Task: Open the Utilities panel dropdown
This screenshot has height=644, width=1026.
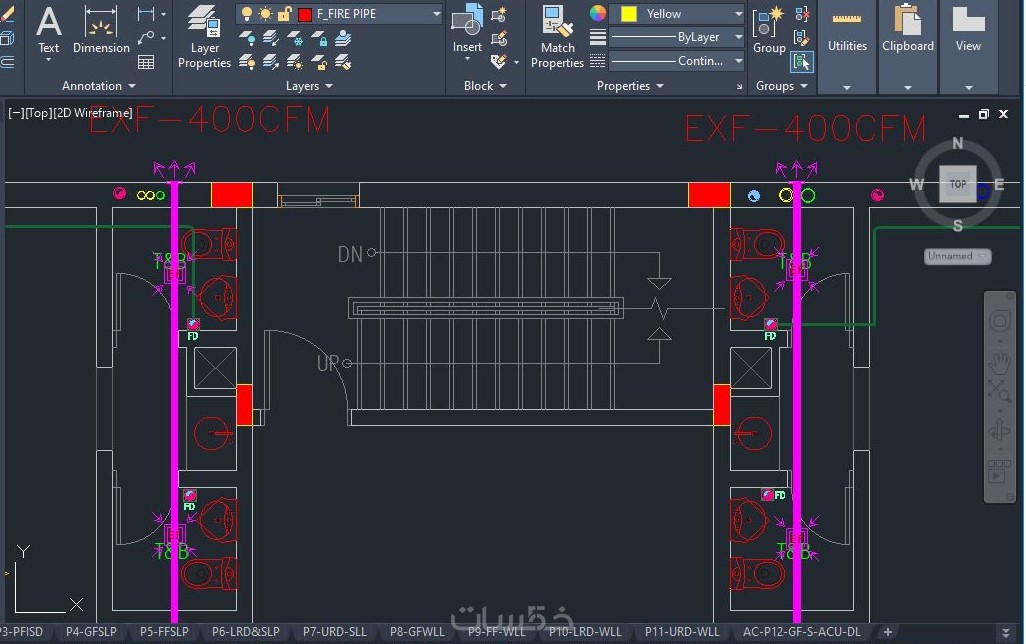Action: tap(847, 88)
